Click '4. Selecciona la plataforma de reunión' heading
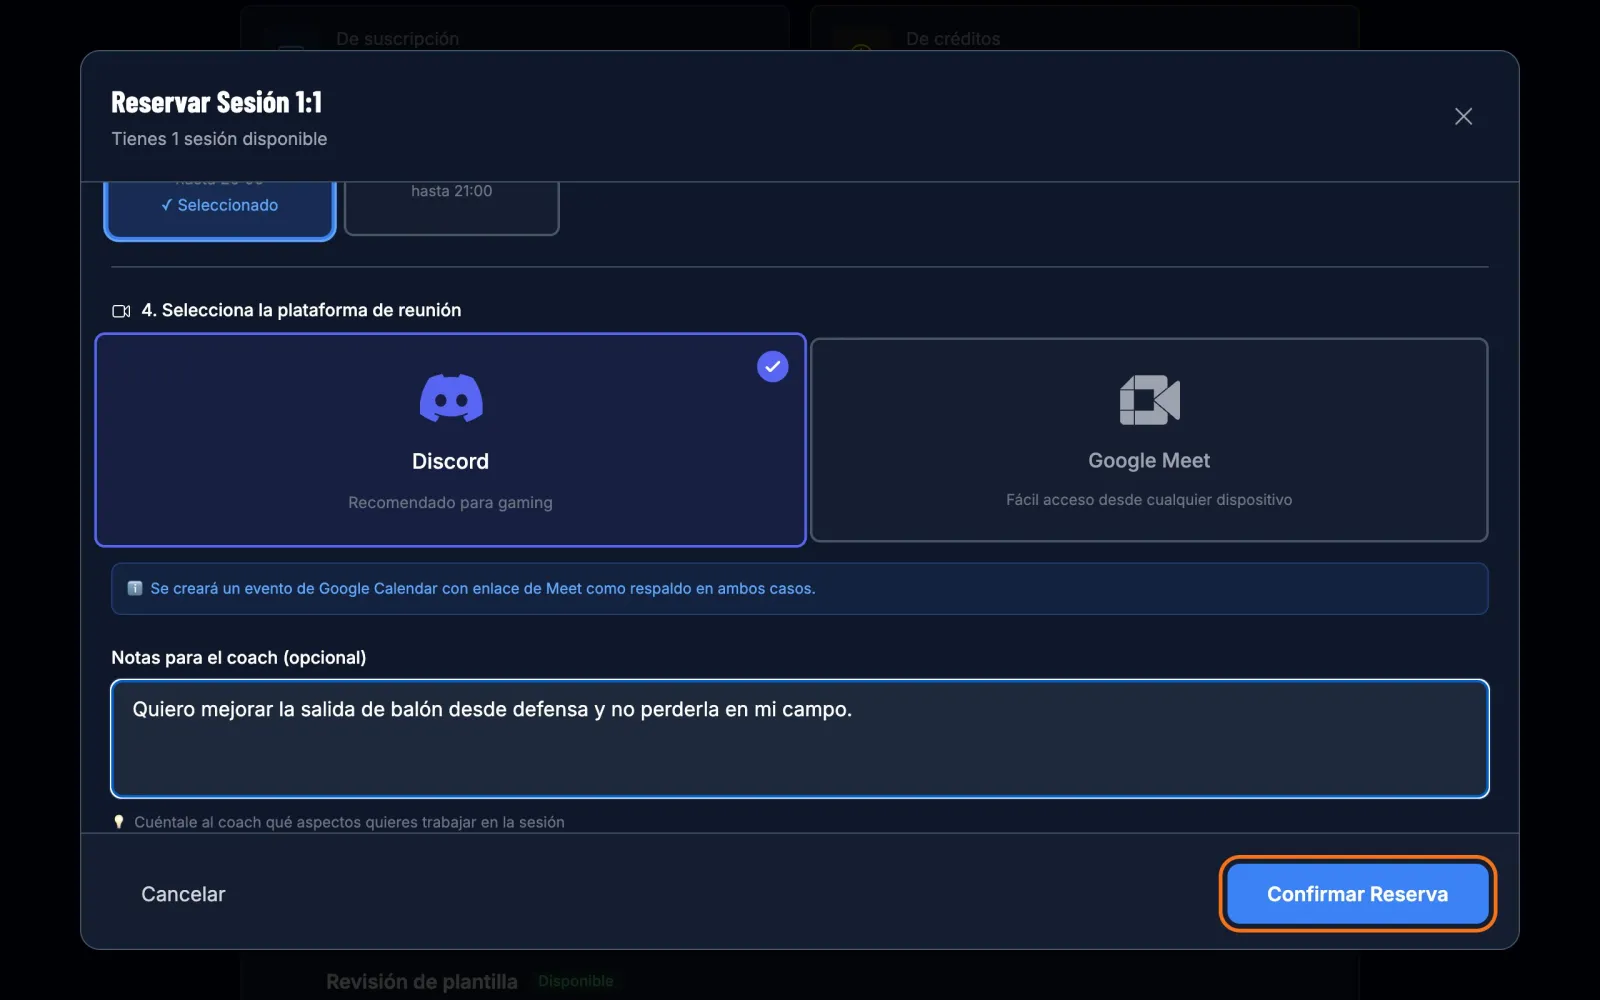The width and height of the screenshot is (1600, 1000). [x=301, y=310]
